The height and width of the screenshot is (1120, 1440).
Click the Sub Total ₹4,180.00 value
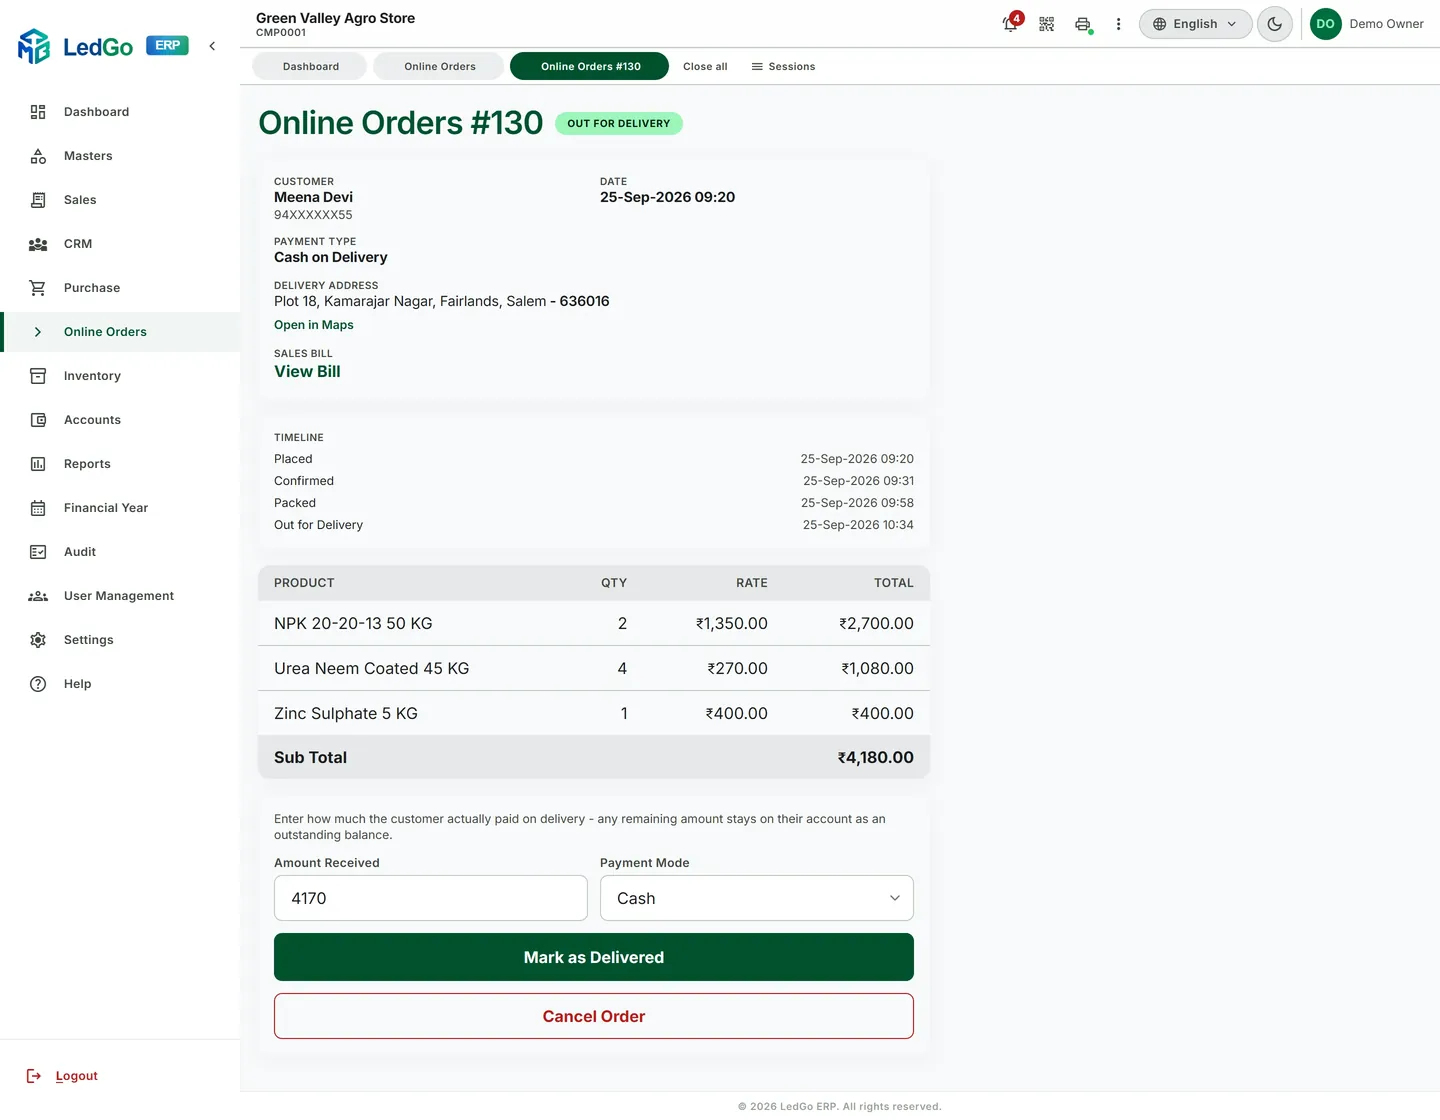[x=875, y=757]
